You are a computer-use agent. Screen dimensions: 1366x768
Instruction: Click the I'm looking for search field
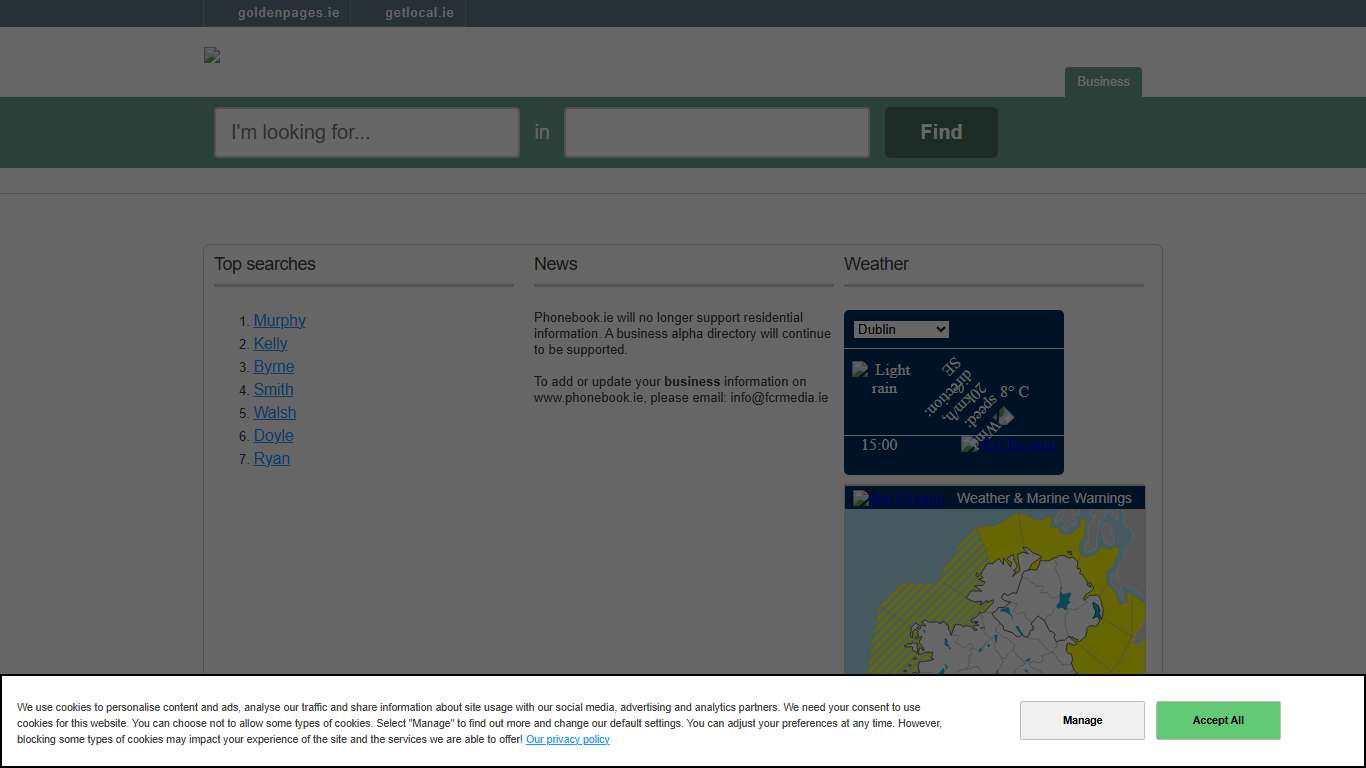366,132
